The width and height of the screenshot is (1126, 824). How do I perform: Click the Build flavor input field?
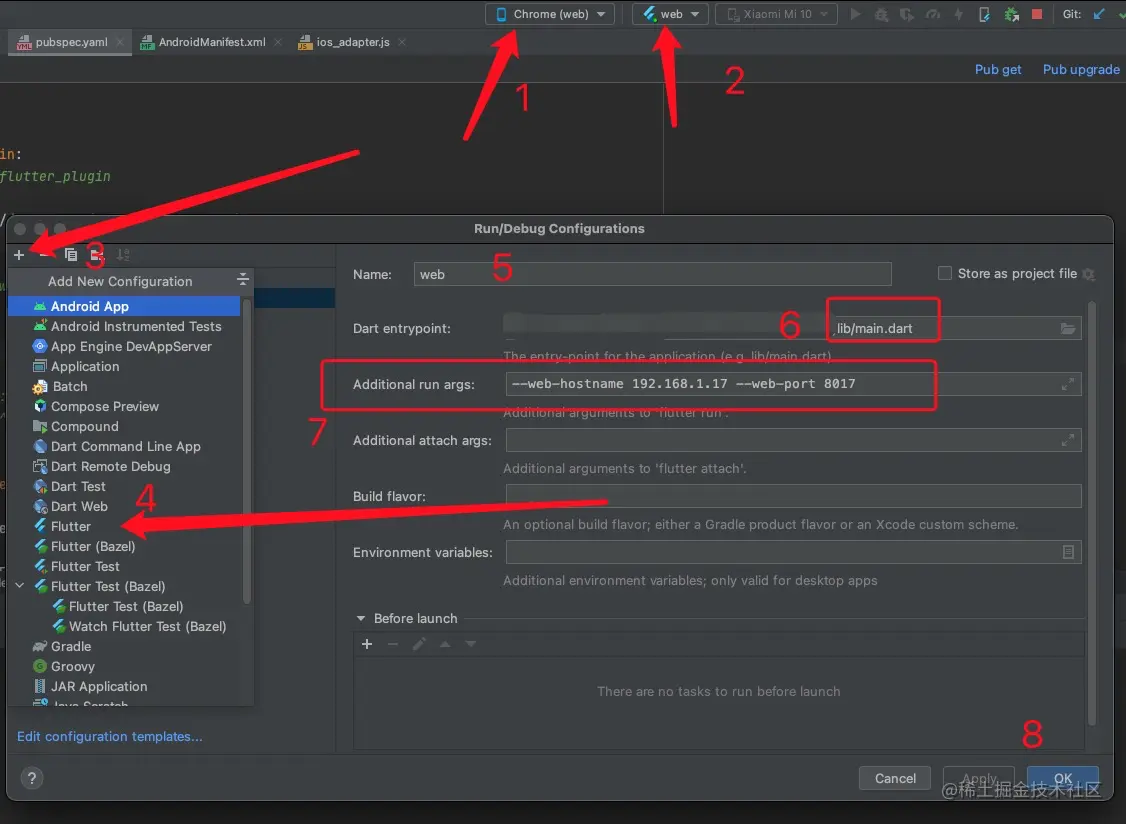click(794, 496)
